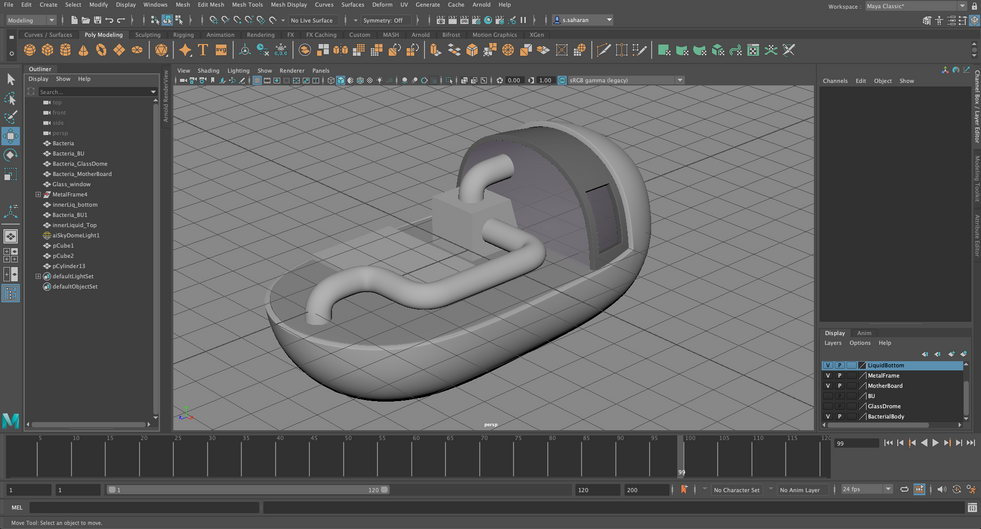Image resolution: width=981 pixels, height=529 pixels.
Task: Create a polygon disc from the shelf
Action: click(x=137, y=50)
